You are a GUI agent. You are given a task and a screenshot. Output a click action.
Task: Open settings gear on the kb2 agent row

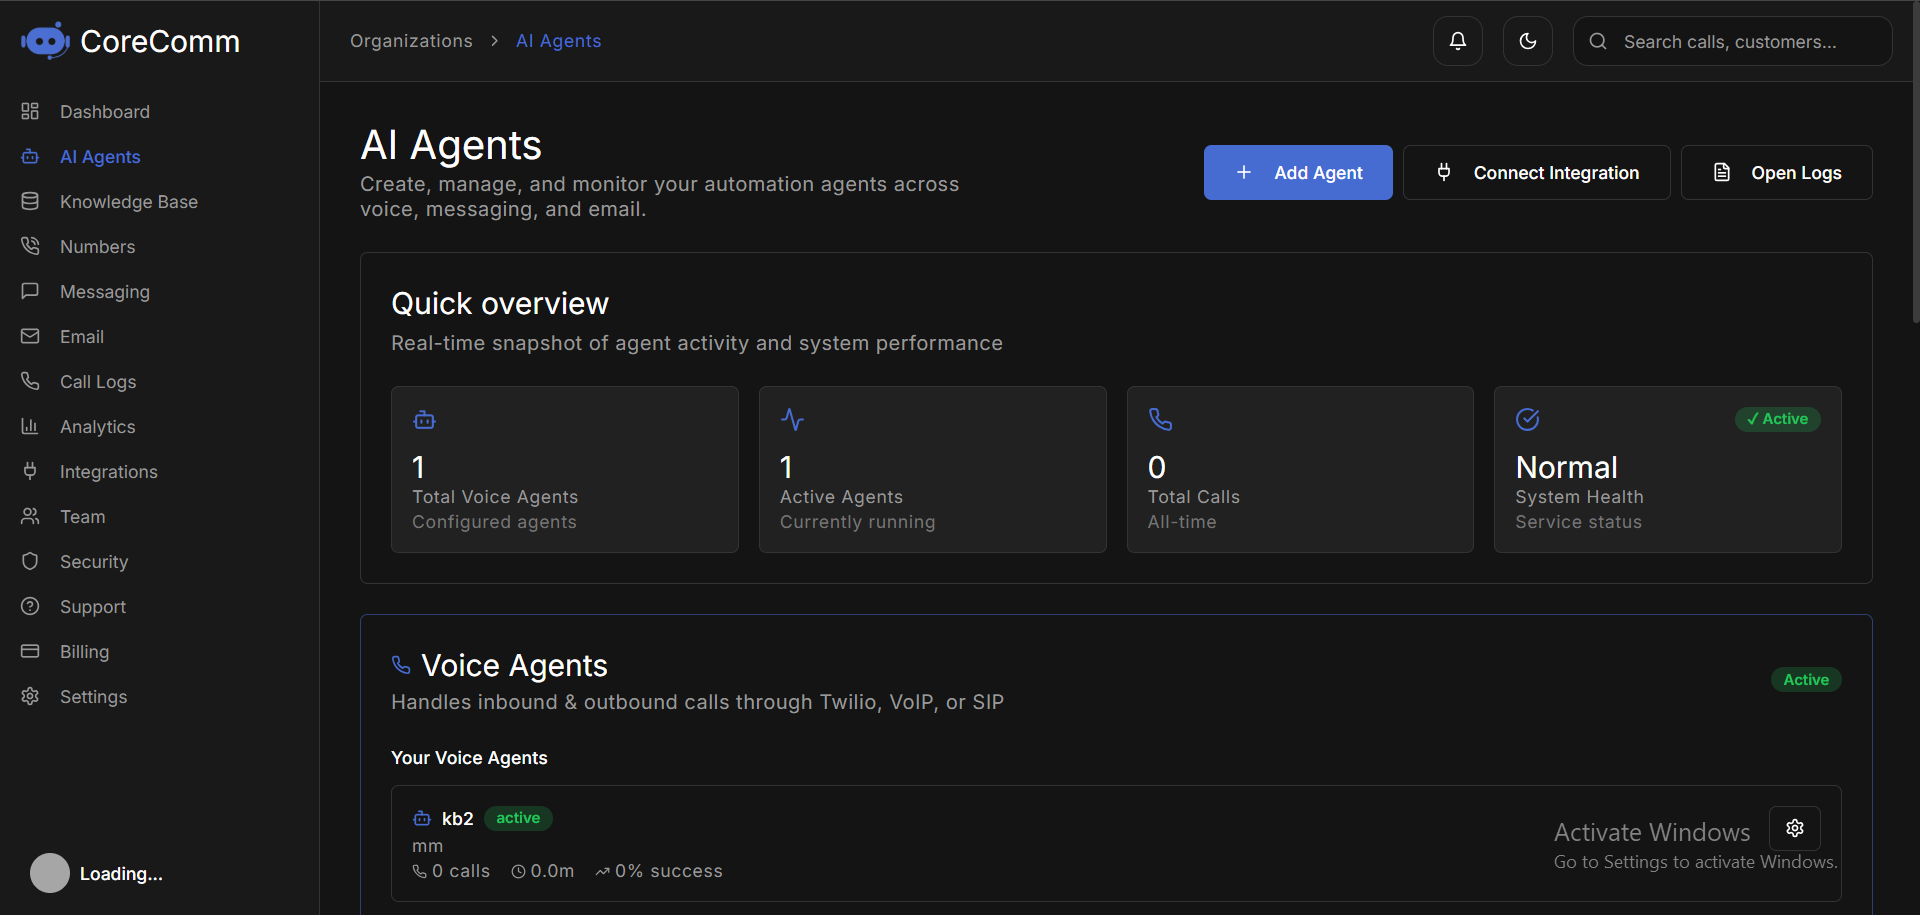click(1794, 828)
